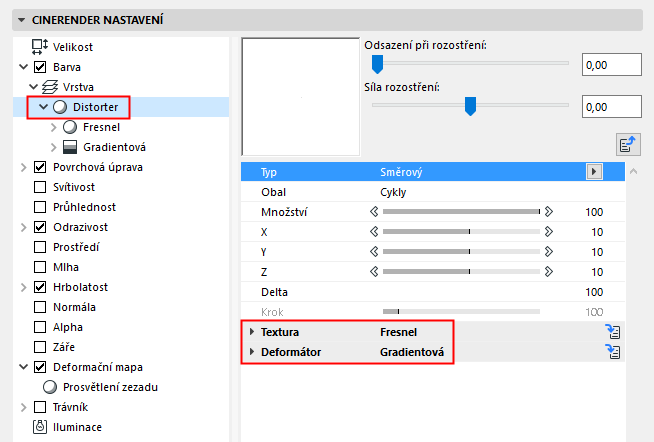Select the Iluminace tree item
Image resolution: width=654 pixels, height=442 pixels.
77,427
